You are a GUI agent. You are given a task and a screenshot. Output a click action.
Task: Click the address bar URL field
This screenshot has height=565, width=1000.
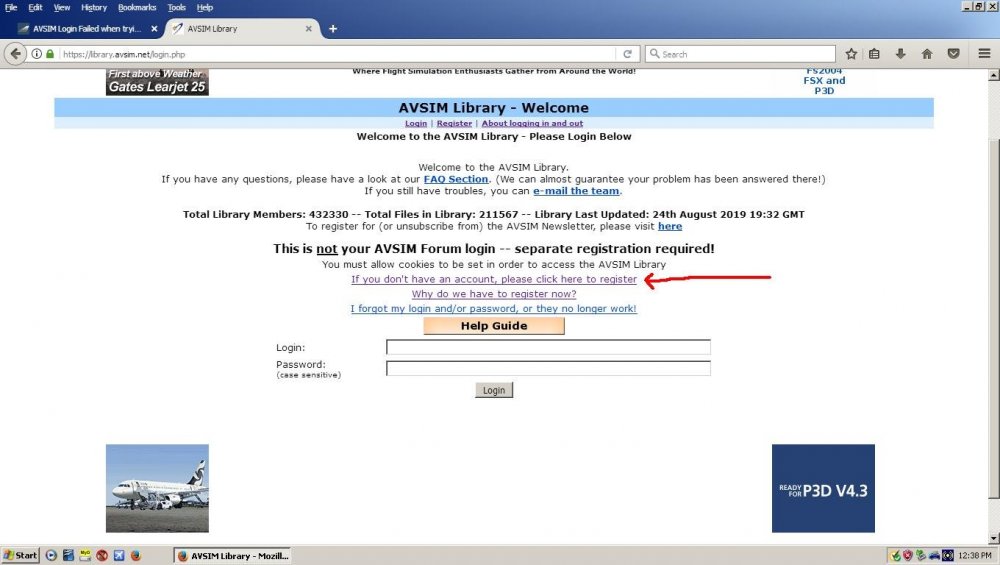(x=338, y=54)
